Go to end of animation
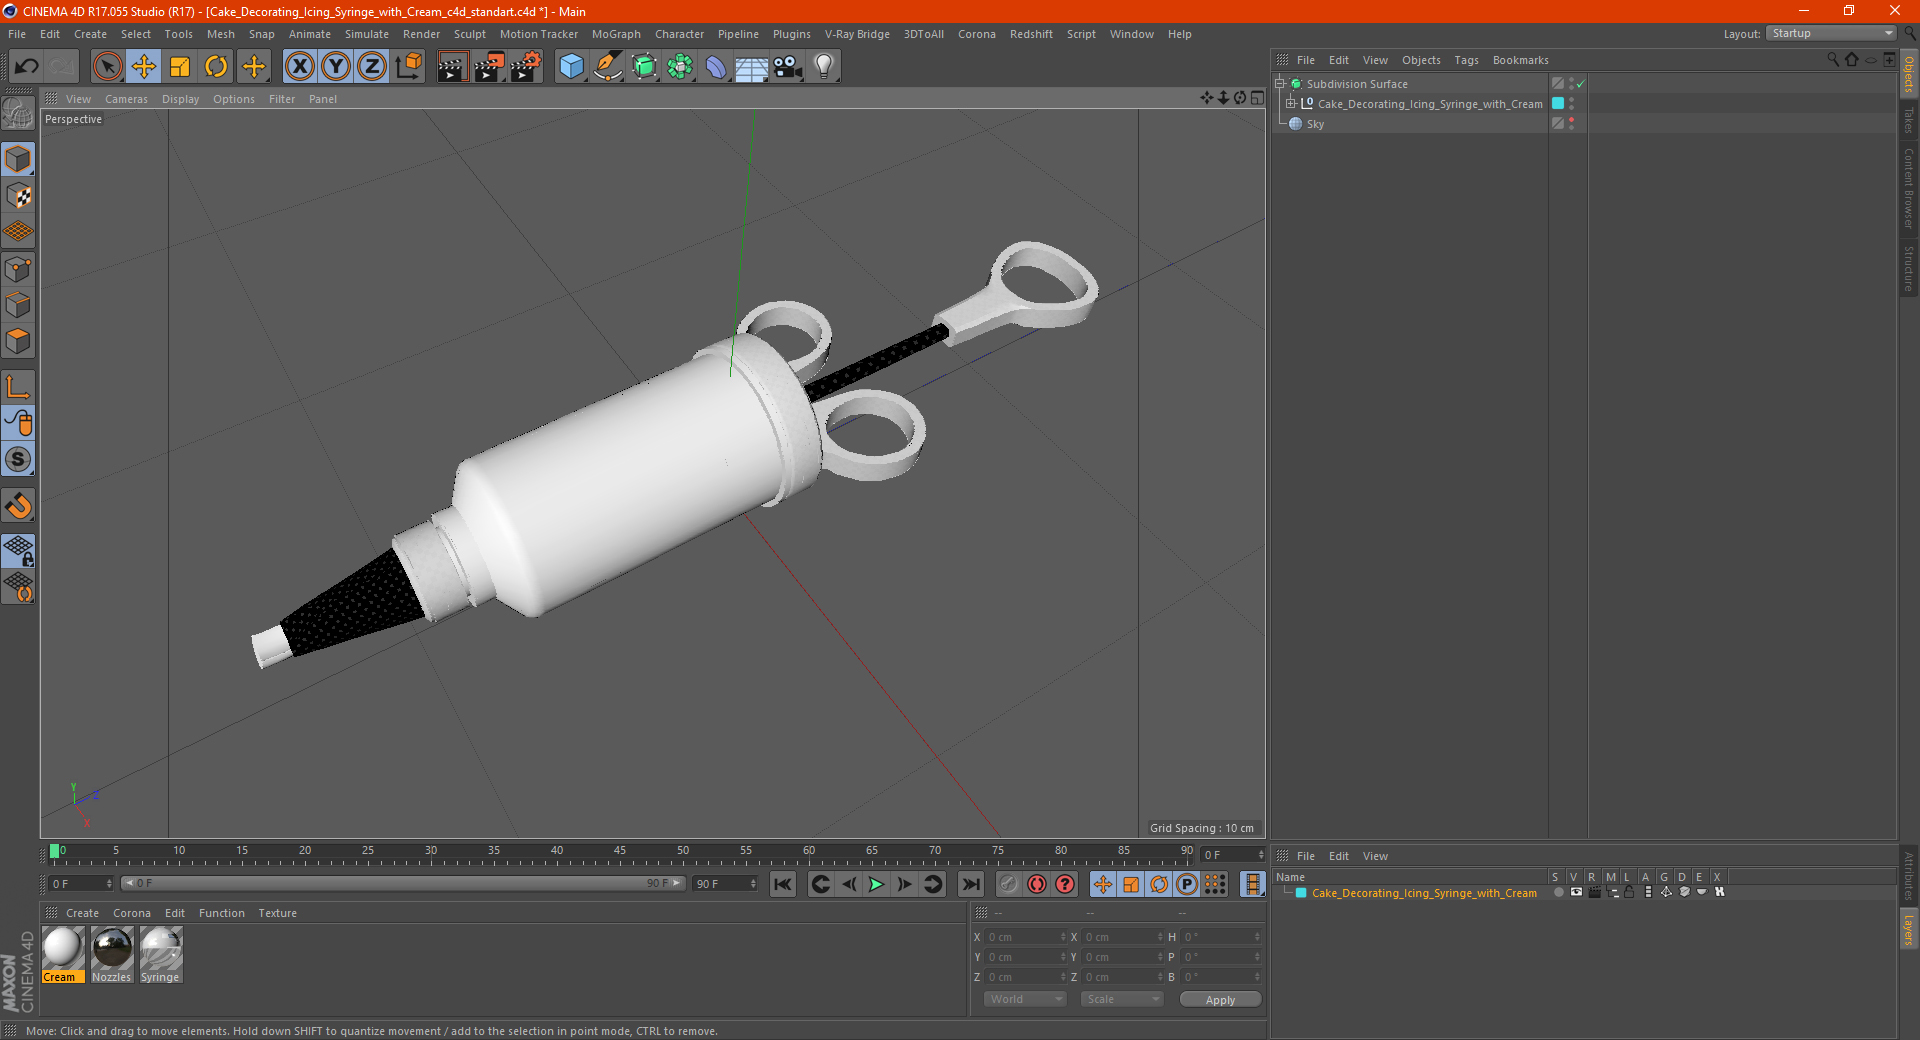Viewport: 1920px width, 1040px height. [971, 884]
